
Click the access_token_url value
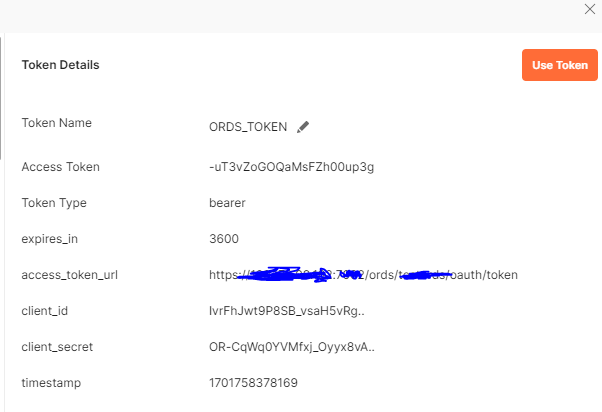[x=363, y=275]
